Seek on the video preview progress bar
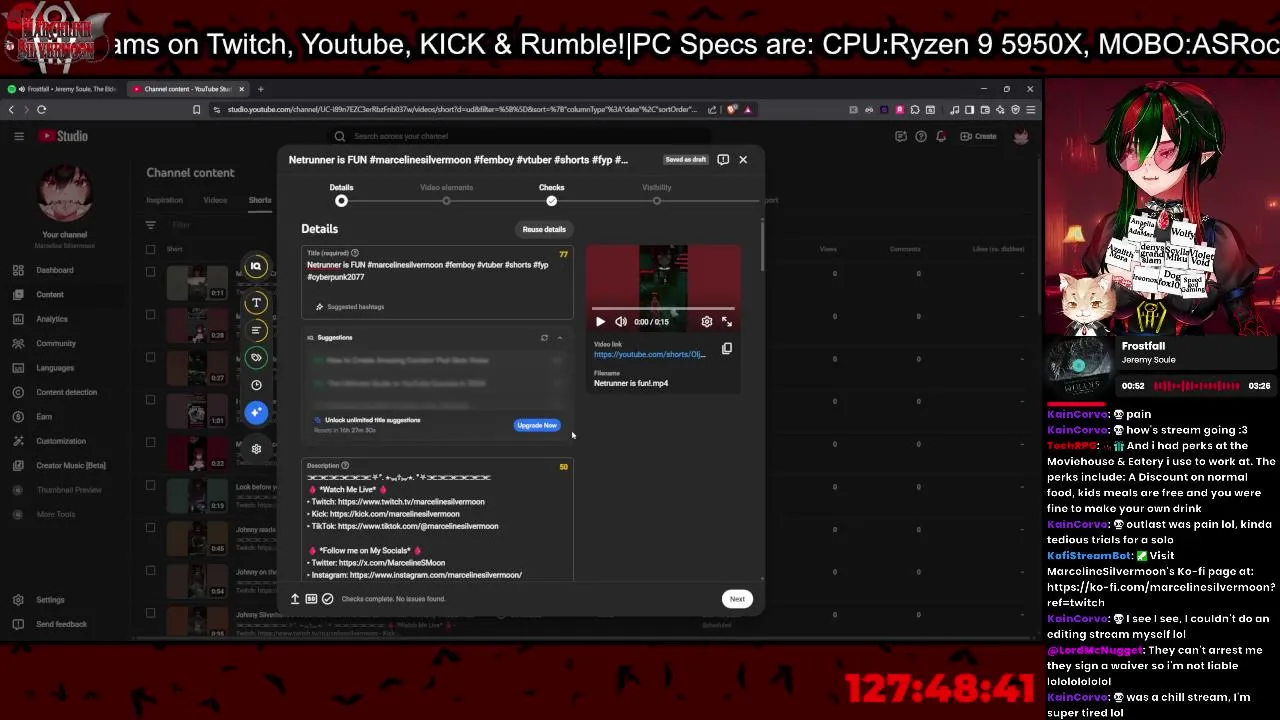Viewport: 1280px width, 720px height. 663,309
